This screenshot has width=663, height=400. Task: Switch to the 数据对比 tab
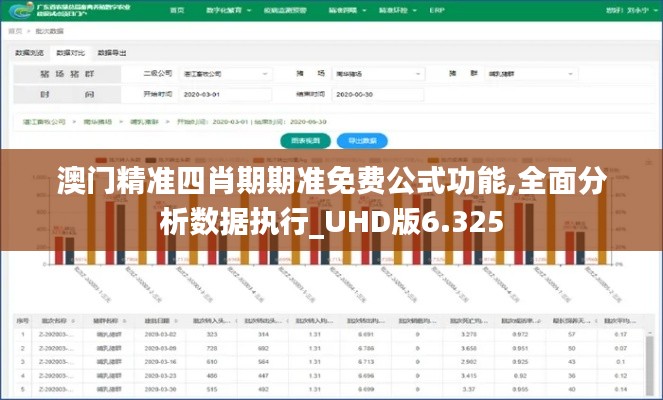[x=70, y=51]
